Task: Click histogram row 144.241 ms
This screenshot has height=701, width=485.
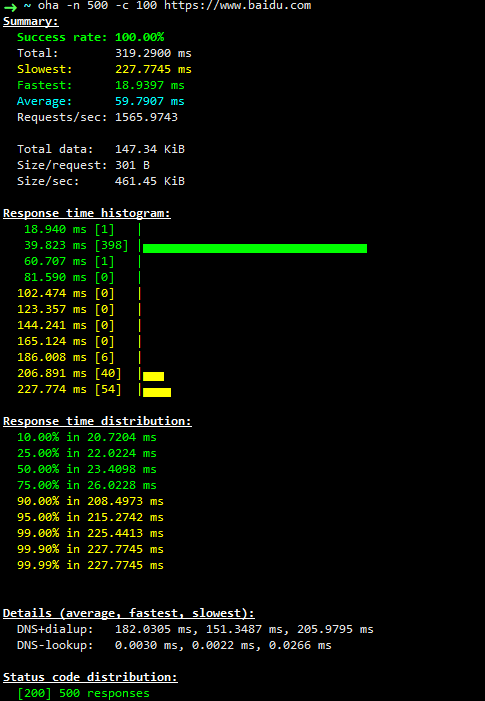Action: (79, 325)
